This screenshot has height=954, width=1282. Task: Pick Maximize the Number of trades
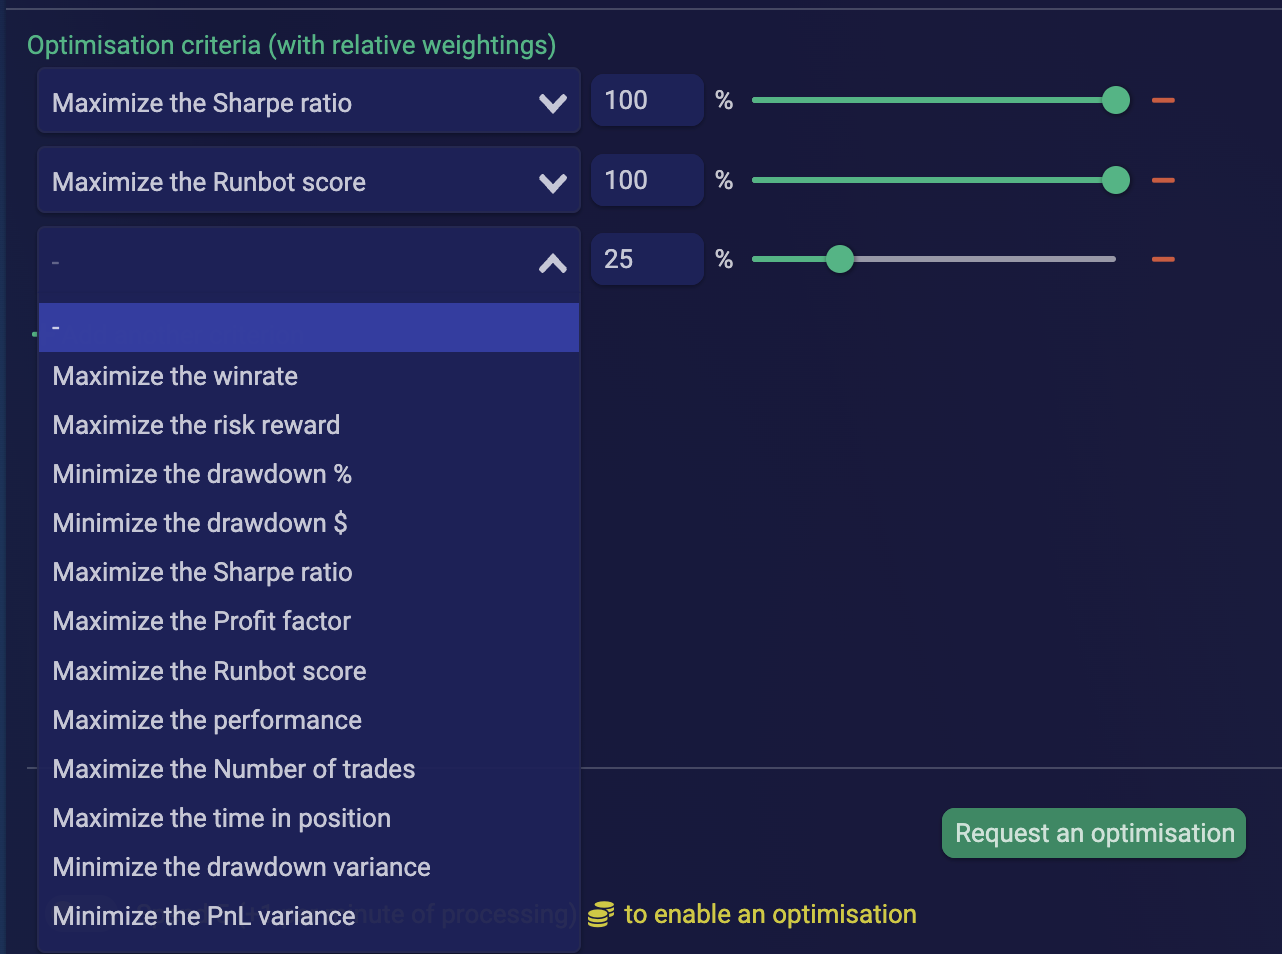click(x=233, y=769)
